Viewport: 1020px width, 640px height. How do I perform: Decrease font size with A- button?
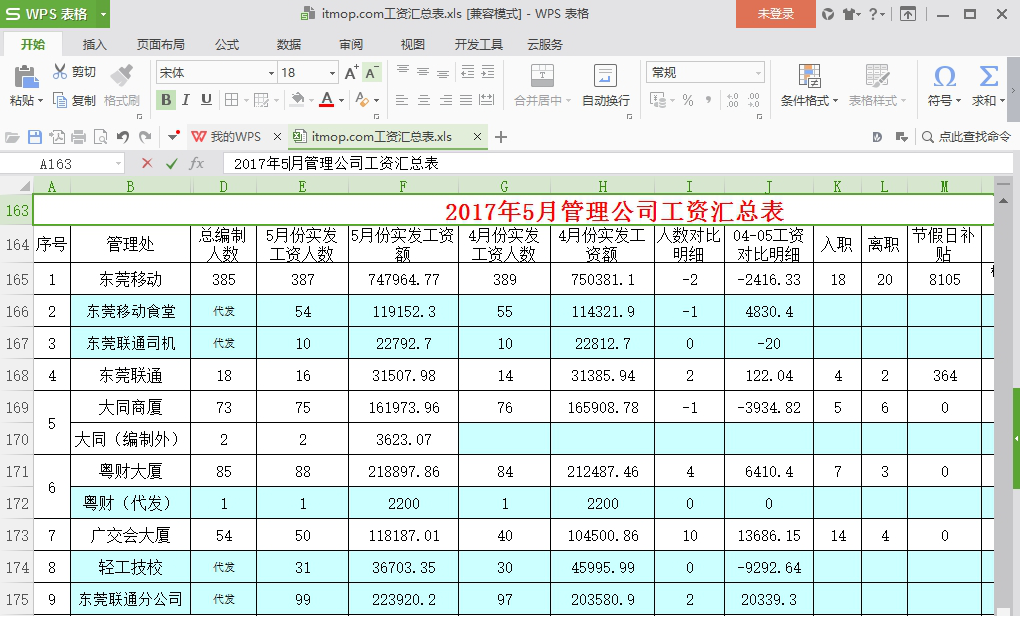(371, 73)
